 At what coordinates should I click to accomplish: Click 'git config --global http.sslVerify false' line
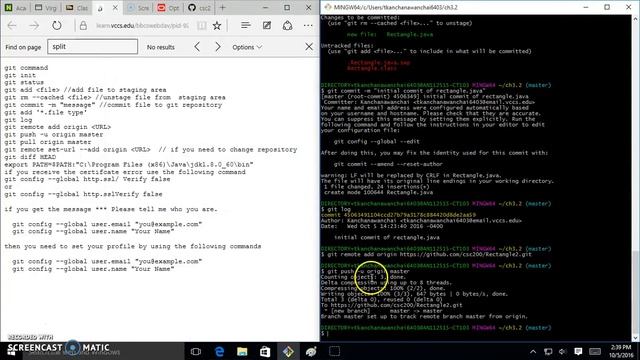83,194
